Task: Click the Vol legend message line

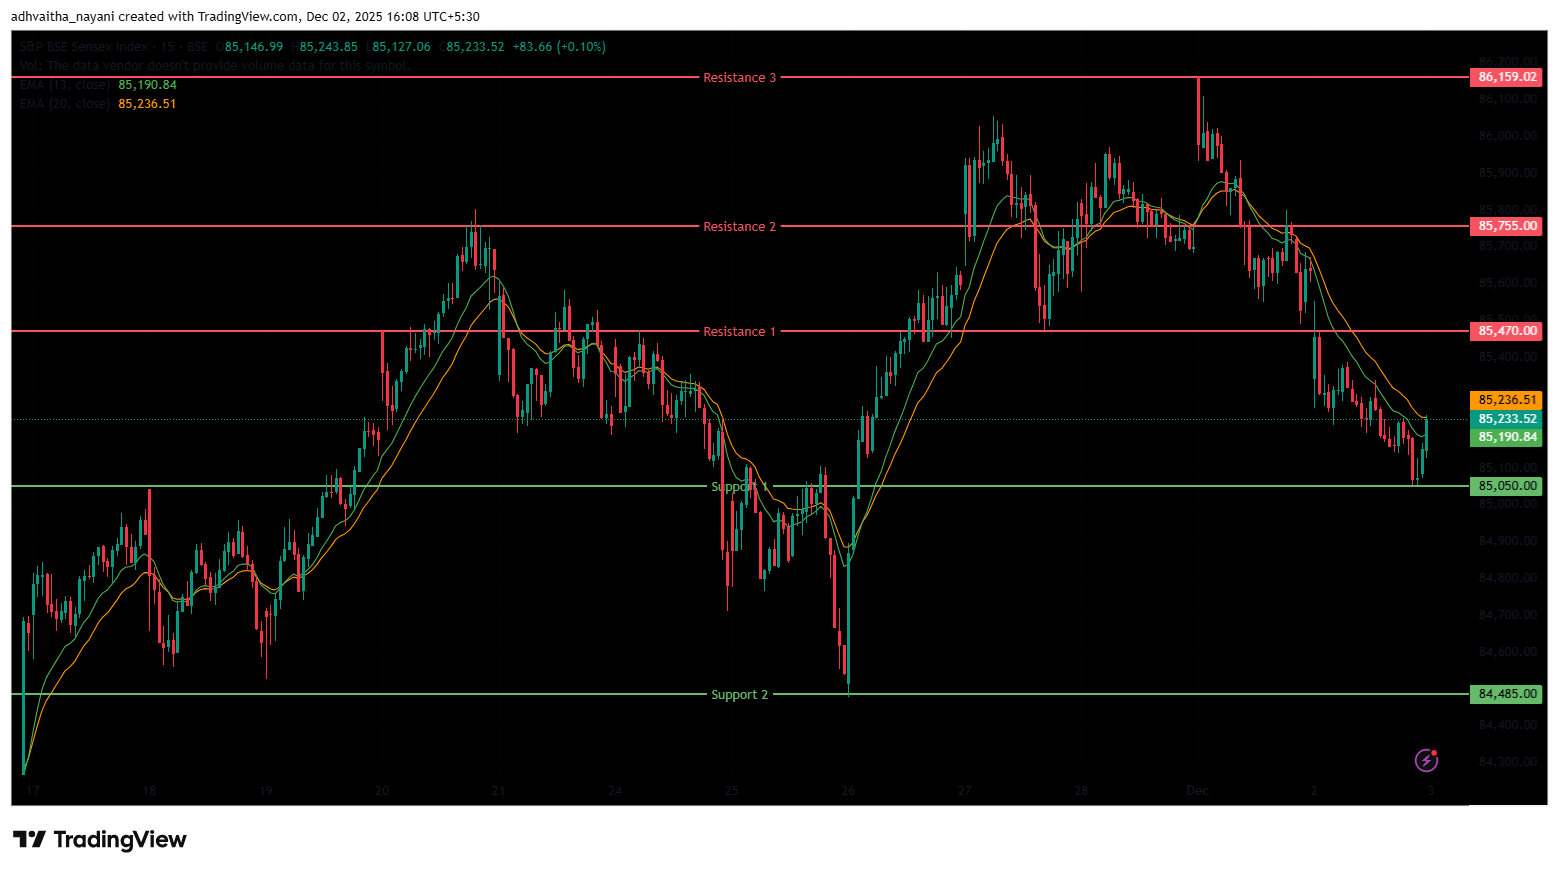Action: [214, 66]
